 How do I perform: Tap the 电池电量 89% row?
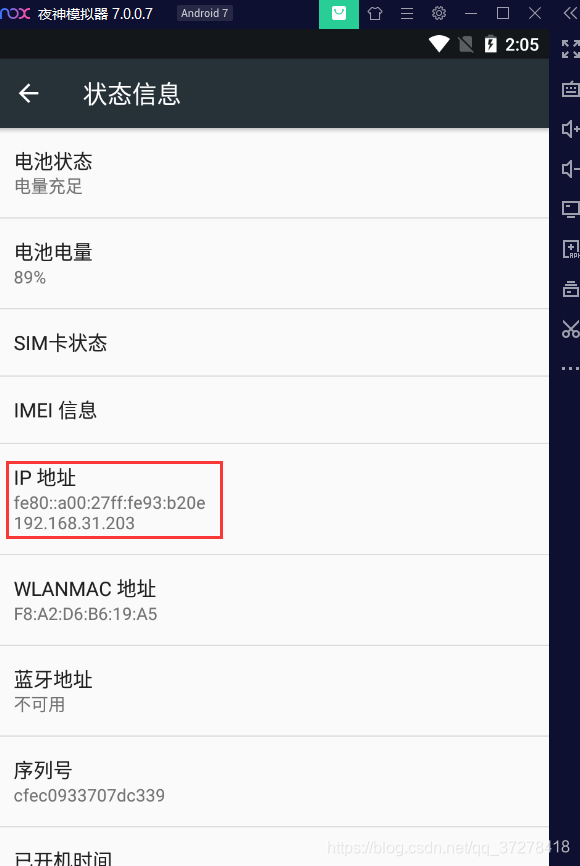click(x=274, y=263)
